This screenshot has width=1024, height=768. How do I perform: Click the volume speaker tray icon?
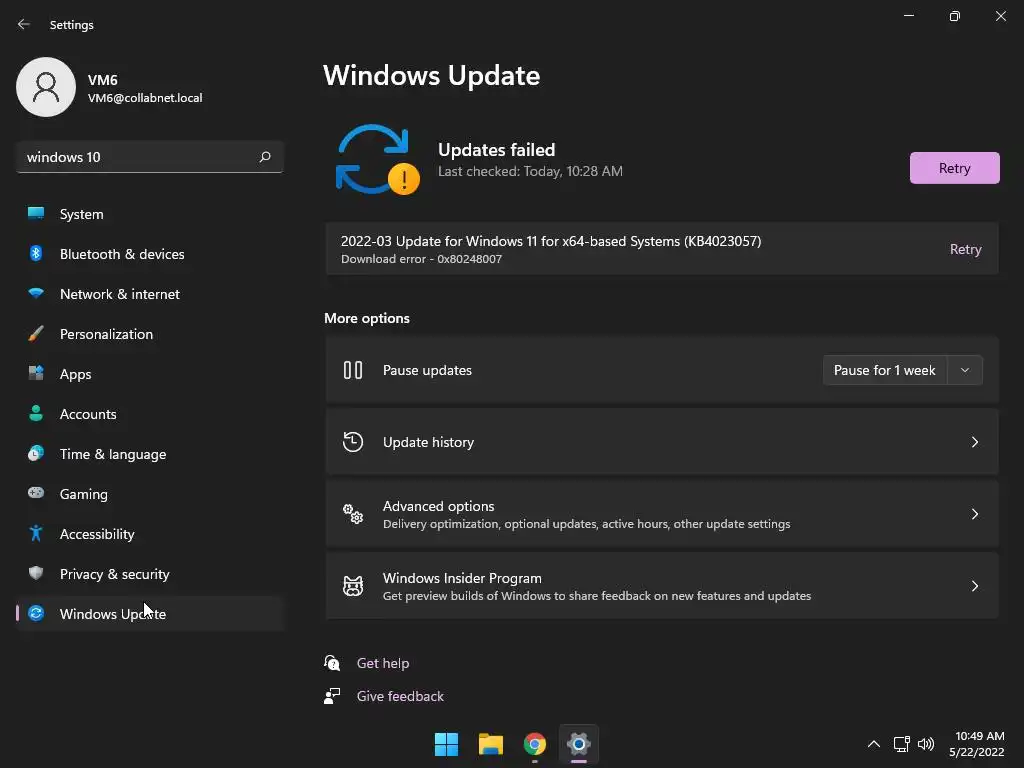(x=926, y=744)
